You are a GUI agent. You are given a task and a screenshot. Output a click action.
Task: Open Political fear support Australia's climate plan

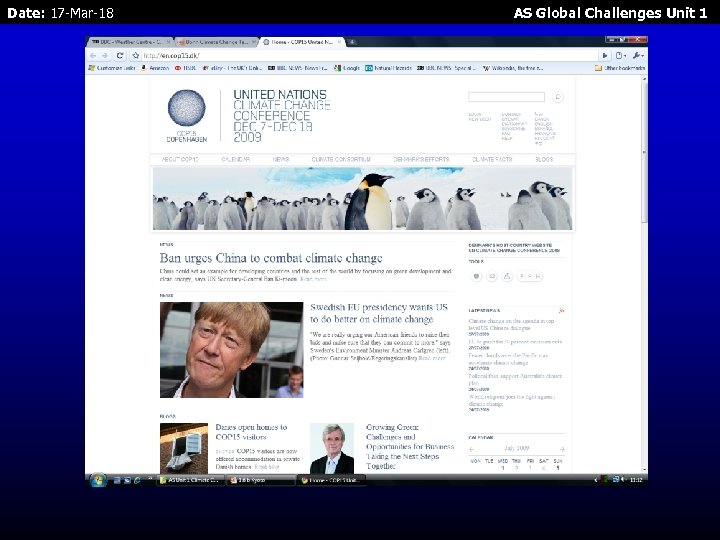click(515, 379)
